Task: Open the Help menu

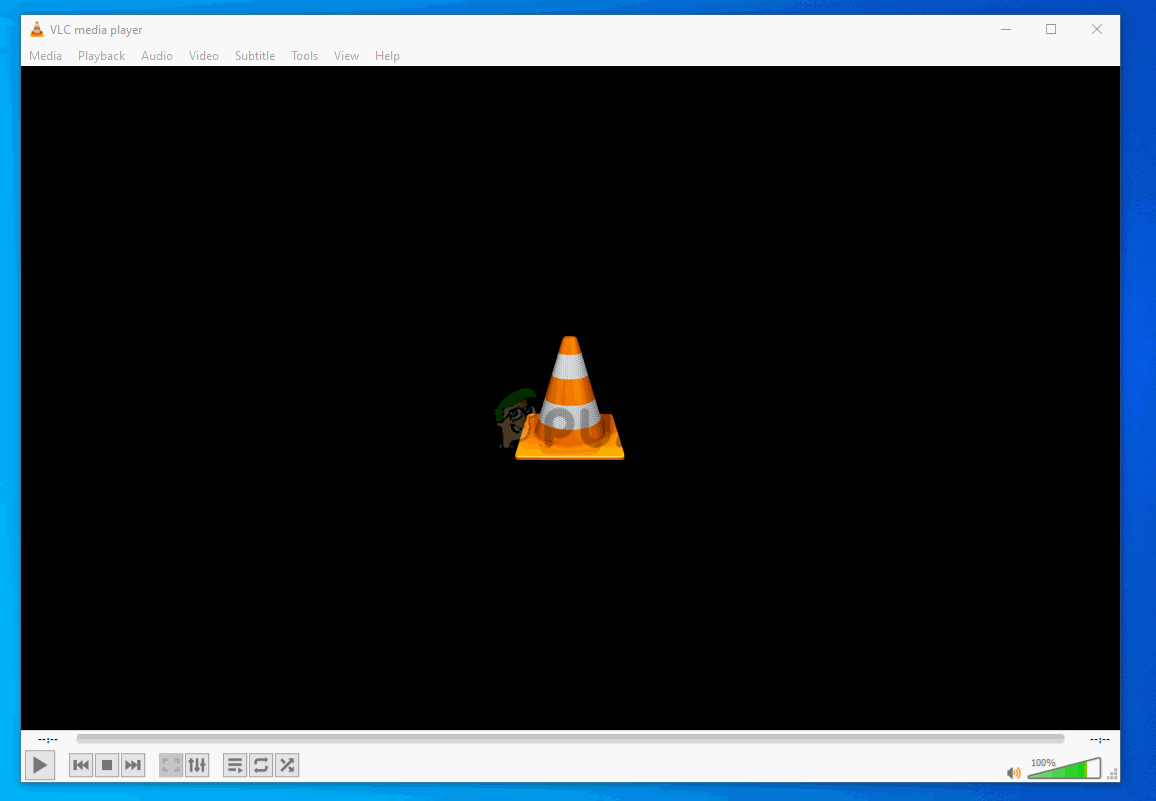Action: (x=387, y=56)
